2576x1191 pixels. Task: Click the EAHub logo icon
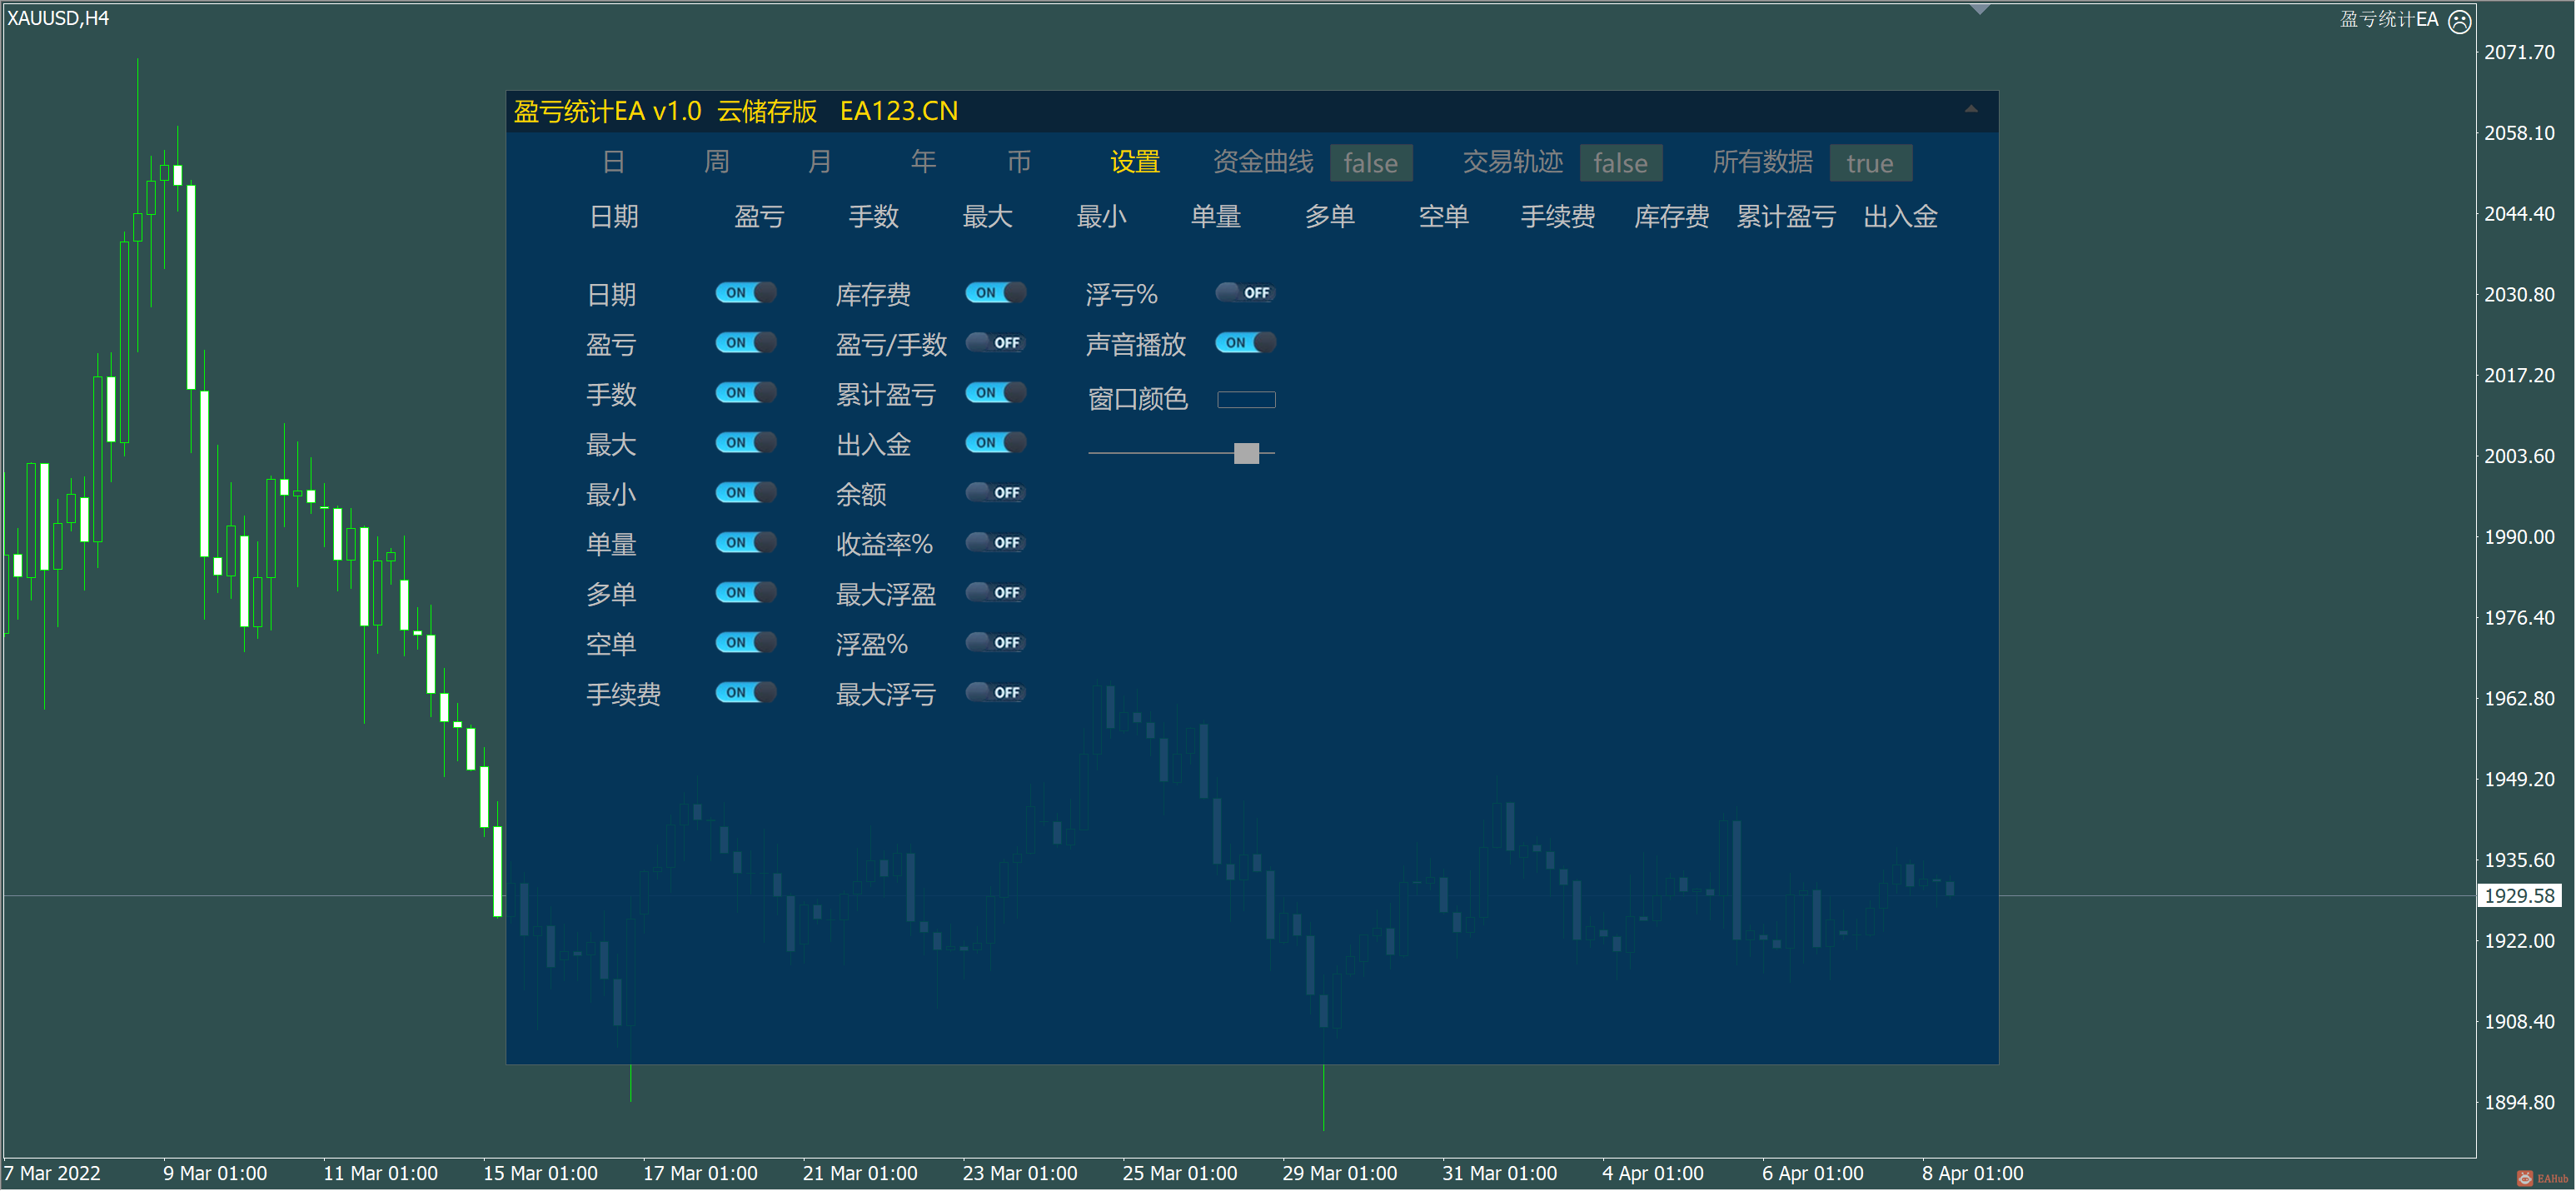pyautogui.click(x=2526, y=1178)
